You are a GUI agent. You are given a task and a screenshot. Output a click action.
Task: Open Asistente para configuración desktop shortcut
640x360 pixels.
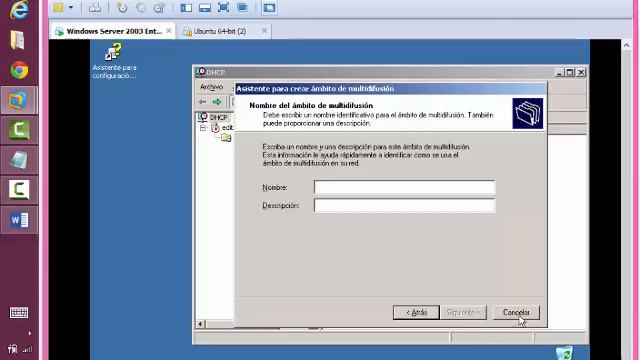pyautogui.click(x=114, y=61)
